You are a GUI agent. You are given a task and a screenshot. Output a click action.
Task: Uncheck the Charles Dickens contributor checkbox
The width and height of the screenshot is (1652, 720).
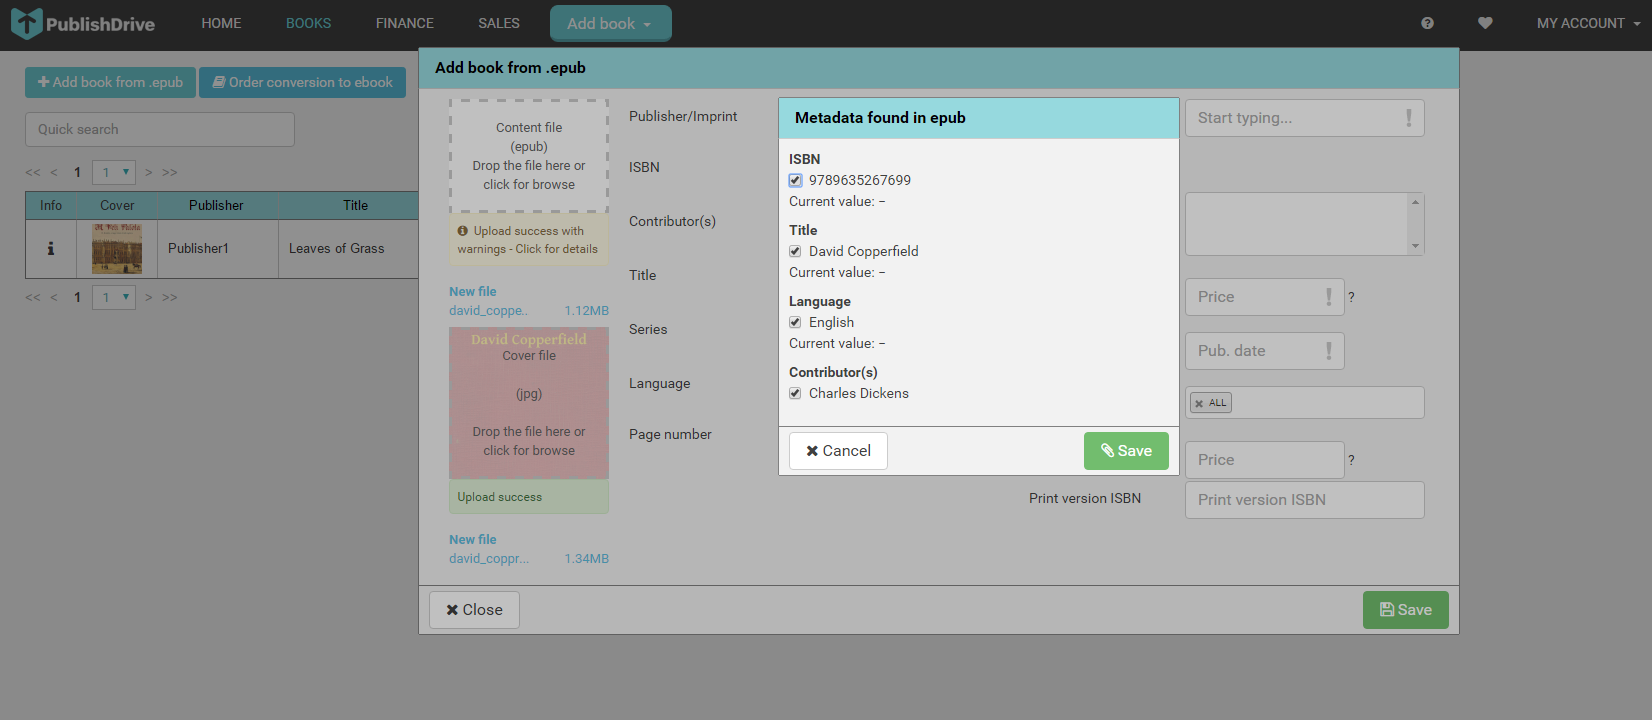point(795,394)
